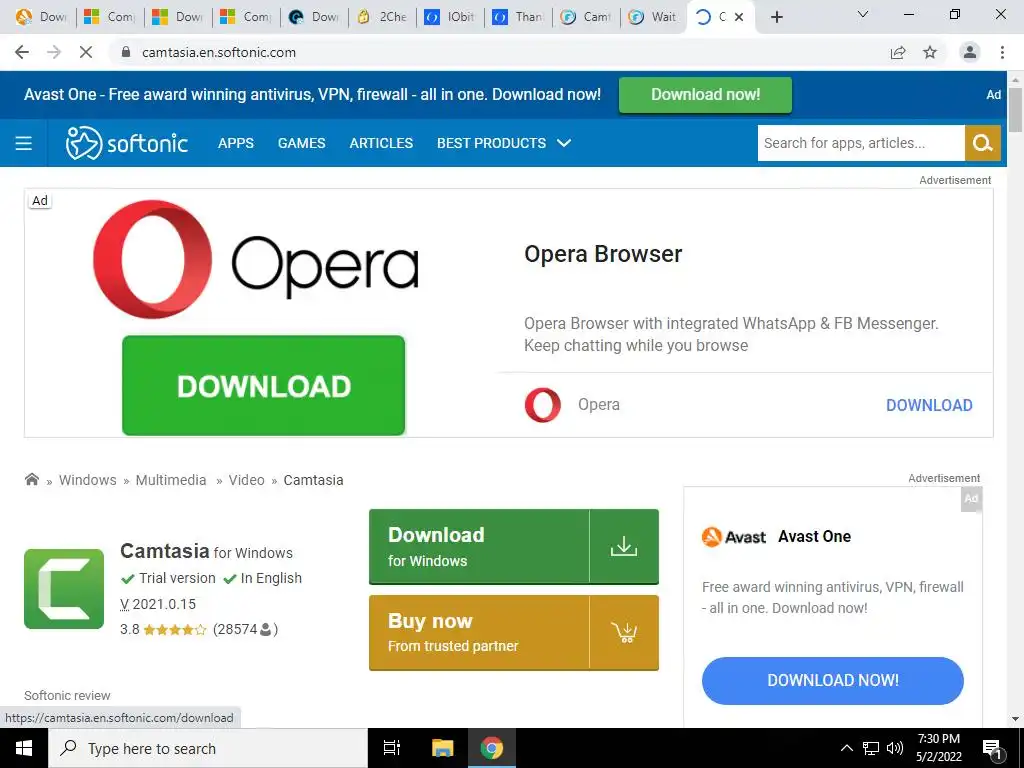Click the share page icon in address bar
1024x768 pixels.
(x=898, y=52)
